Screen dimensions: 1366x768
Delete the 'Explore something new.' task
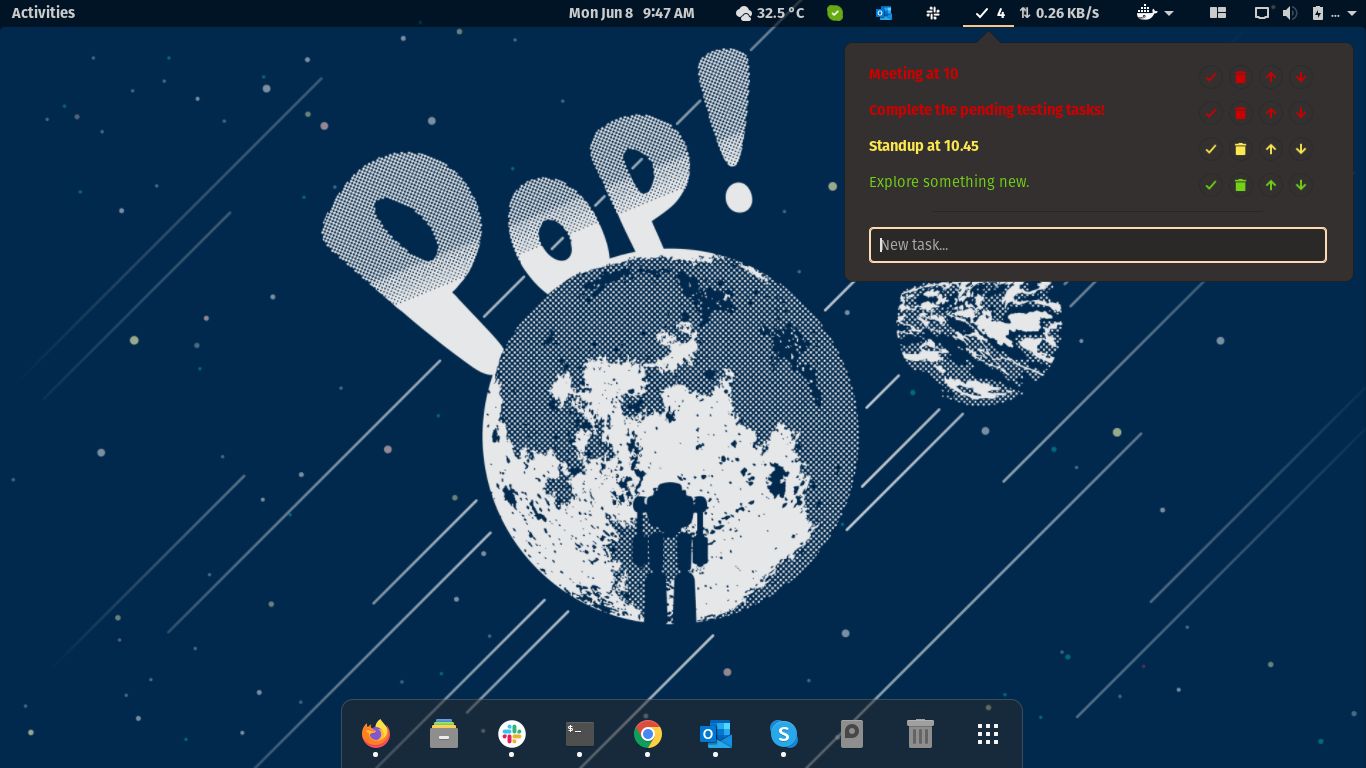[1240, 185]
